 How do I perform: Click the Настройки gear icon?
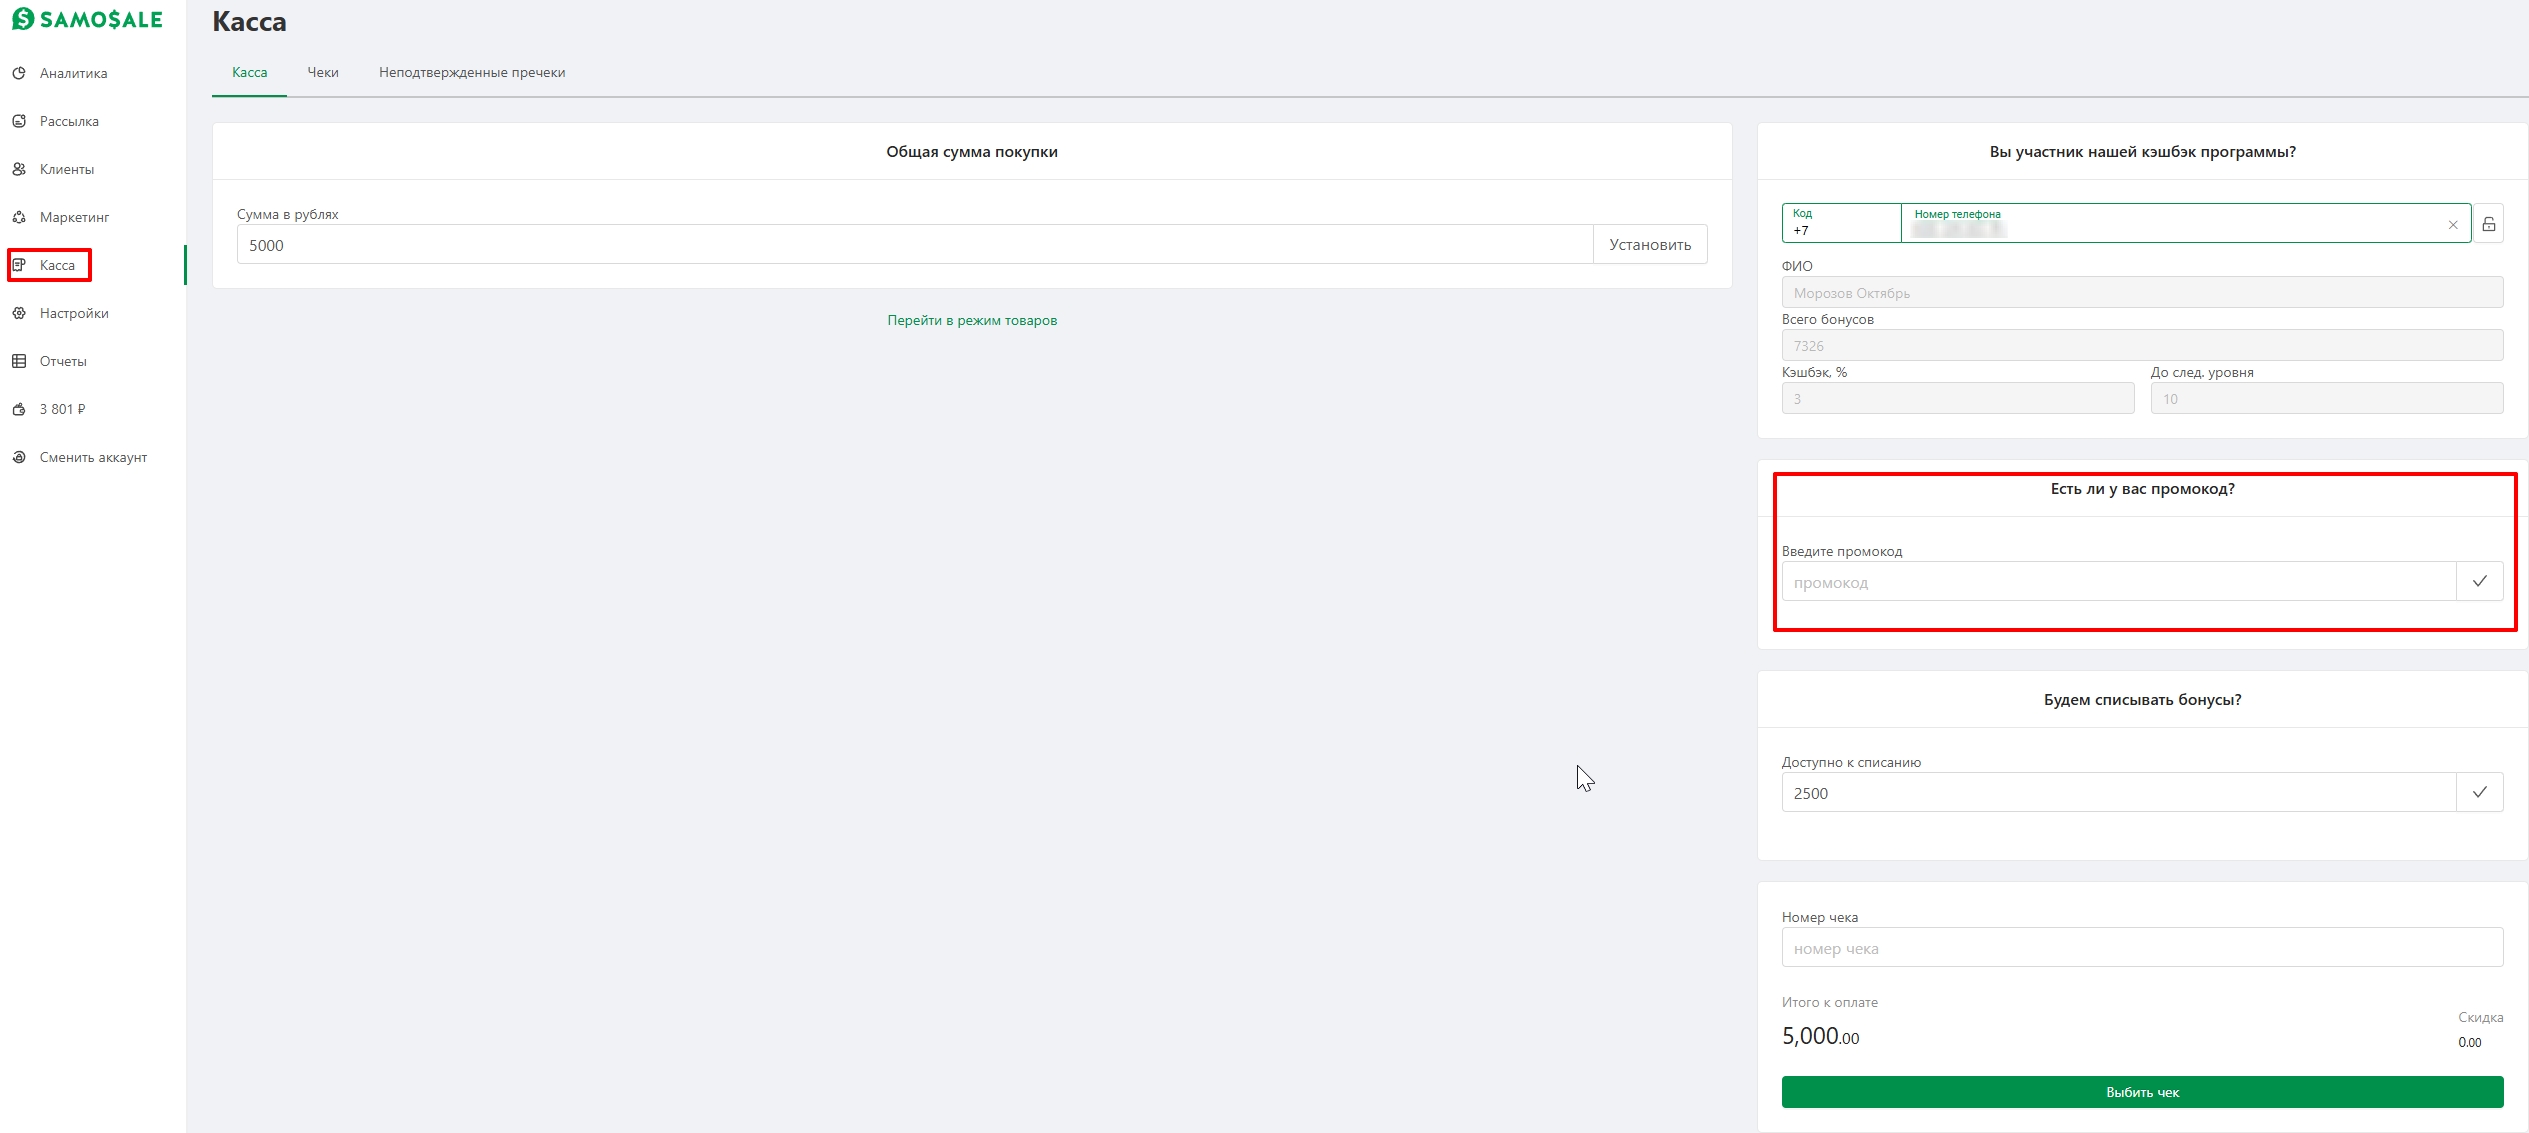pos(19,313)
